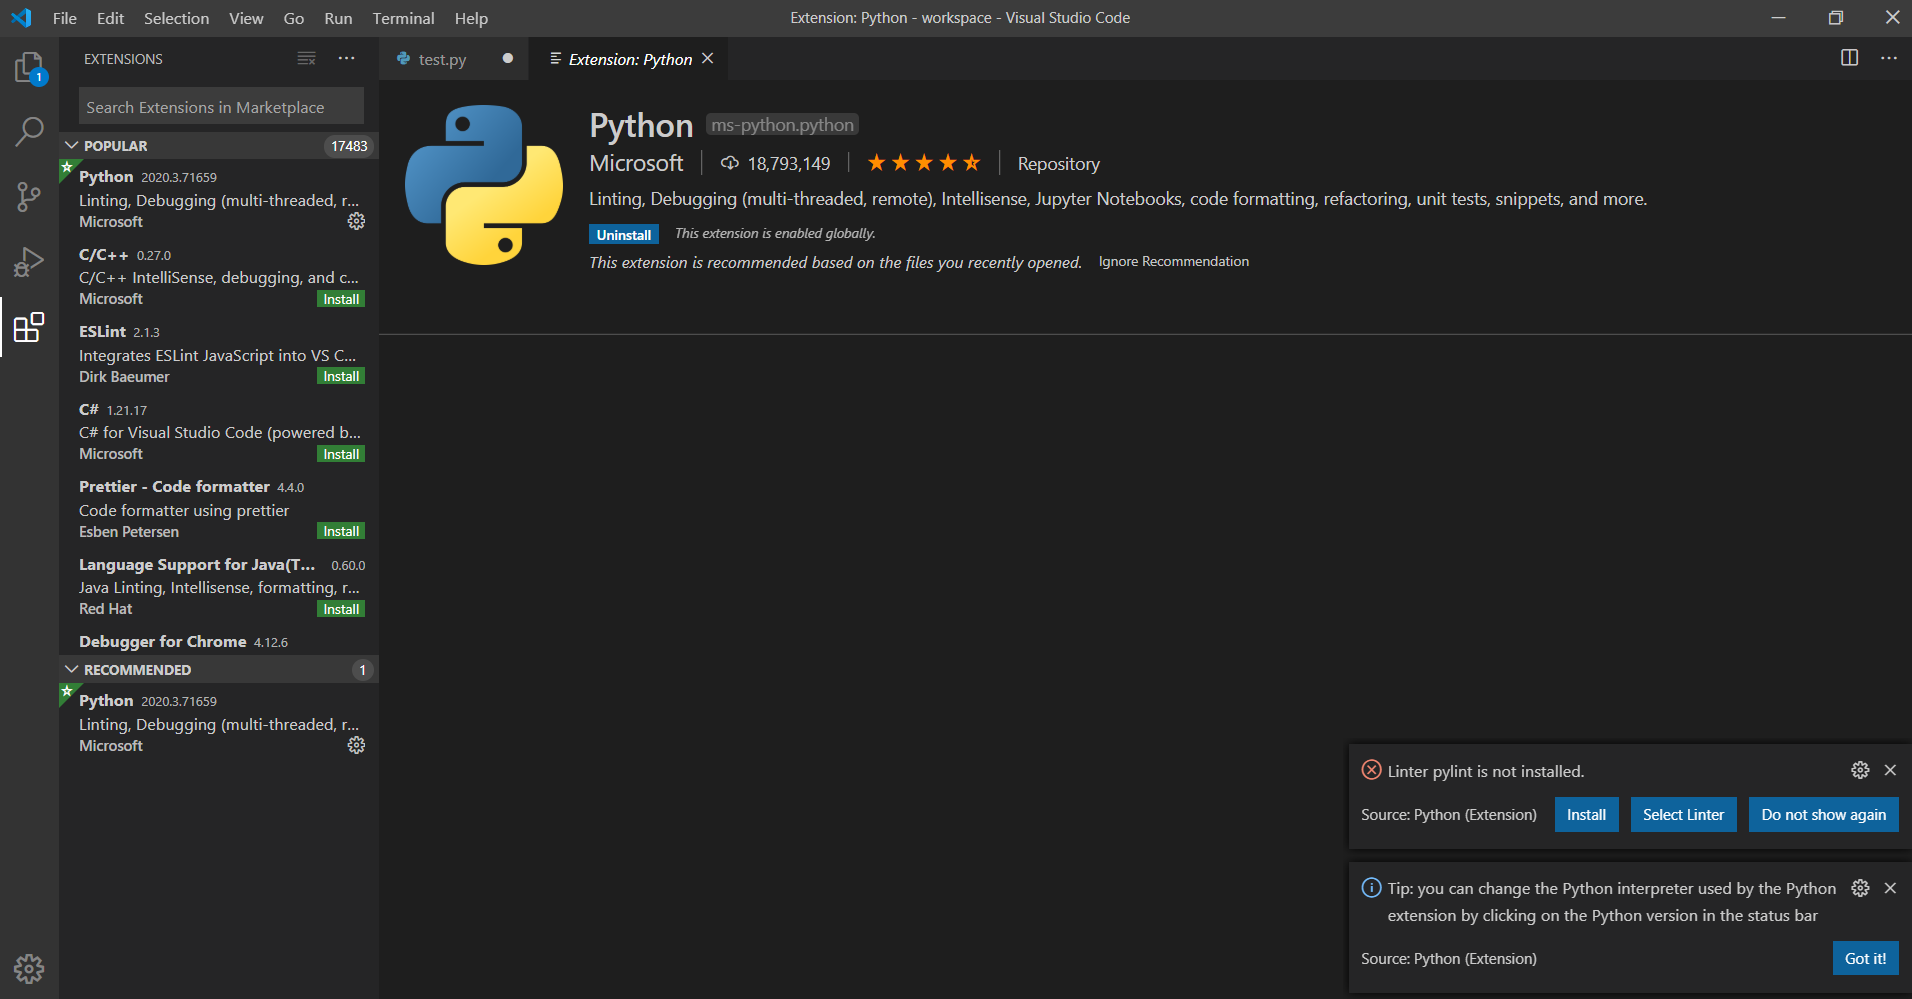1912x999 pixels.
Task: Open the Run menu
Action: tap(338, 18)
